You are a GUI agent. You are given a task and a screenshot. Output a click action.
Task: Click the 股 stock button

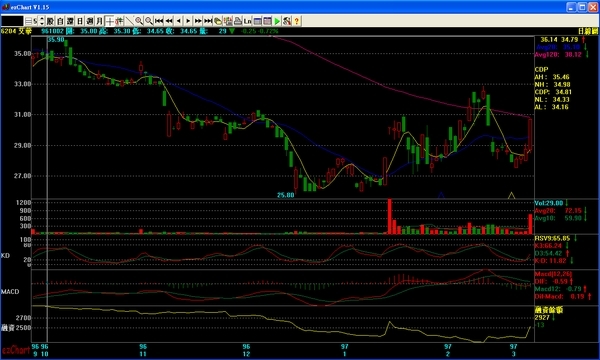[x=50, y=21]
